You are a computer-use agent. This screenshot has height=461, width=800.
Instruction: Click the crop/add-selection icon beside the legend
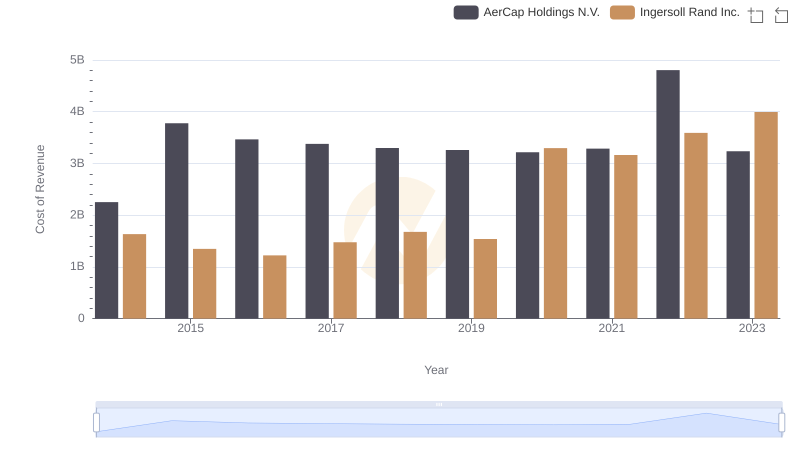[756, 15]
